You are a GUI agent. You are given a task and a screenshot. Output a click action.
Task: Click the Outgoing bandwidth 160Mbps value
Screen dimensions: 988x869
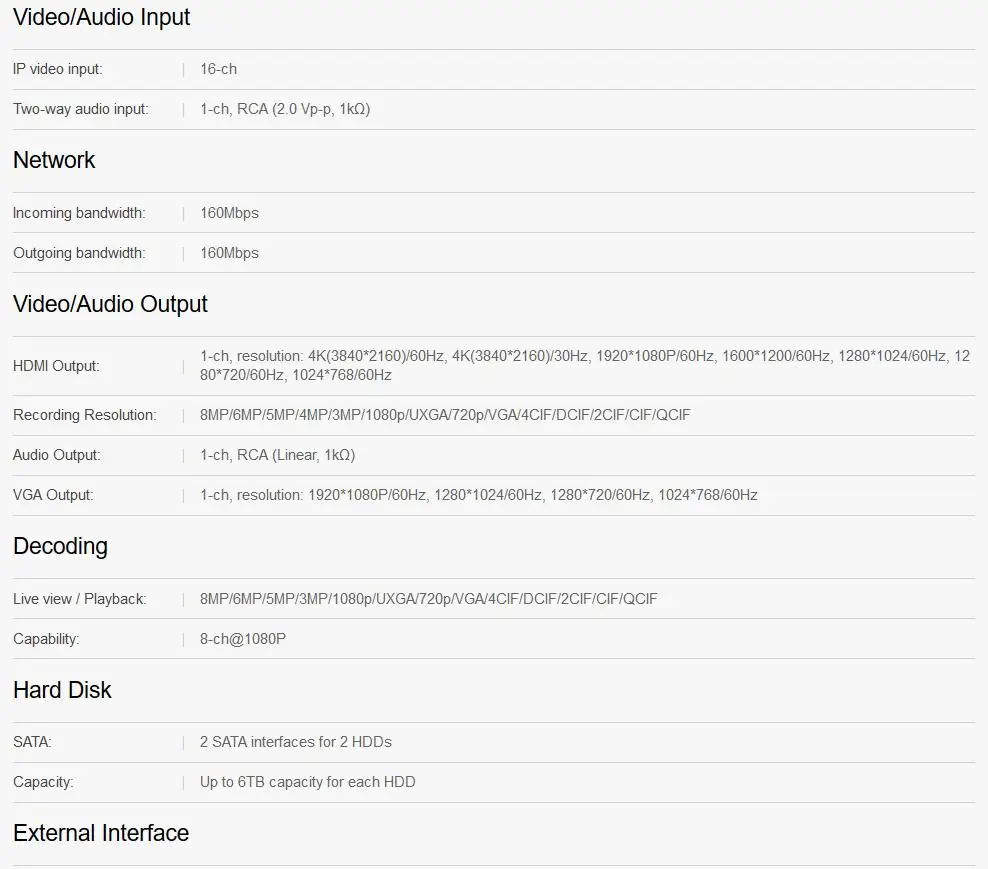[x=229, y=253]
